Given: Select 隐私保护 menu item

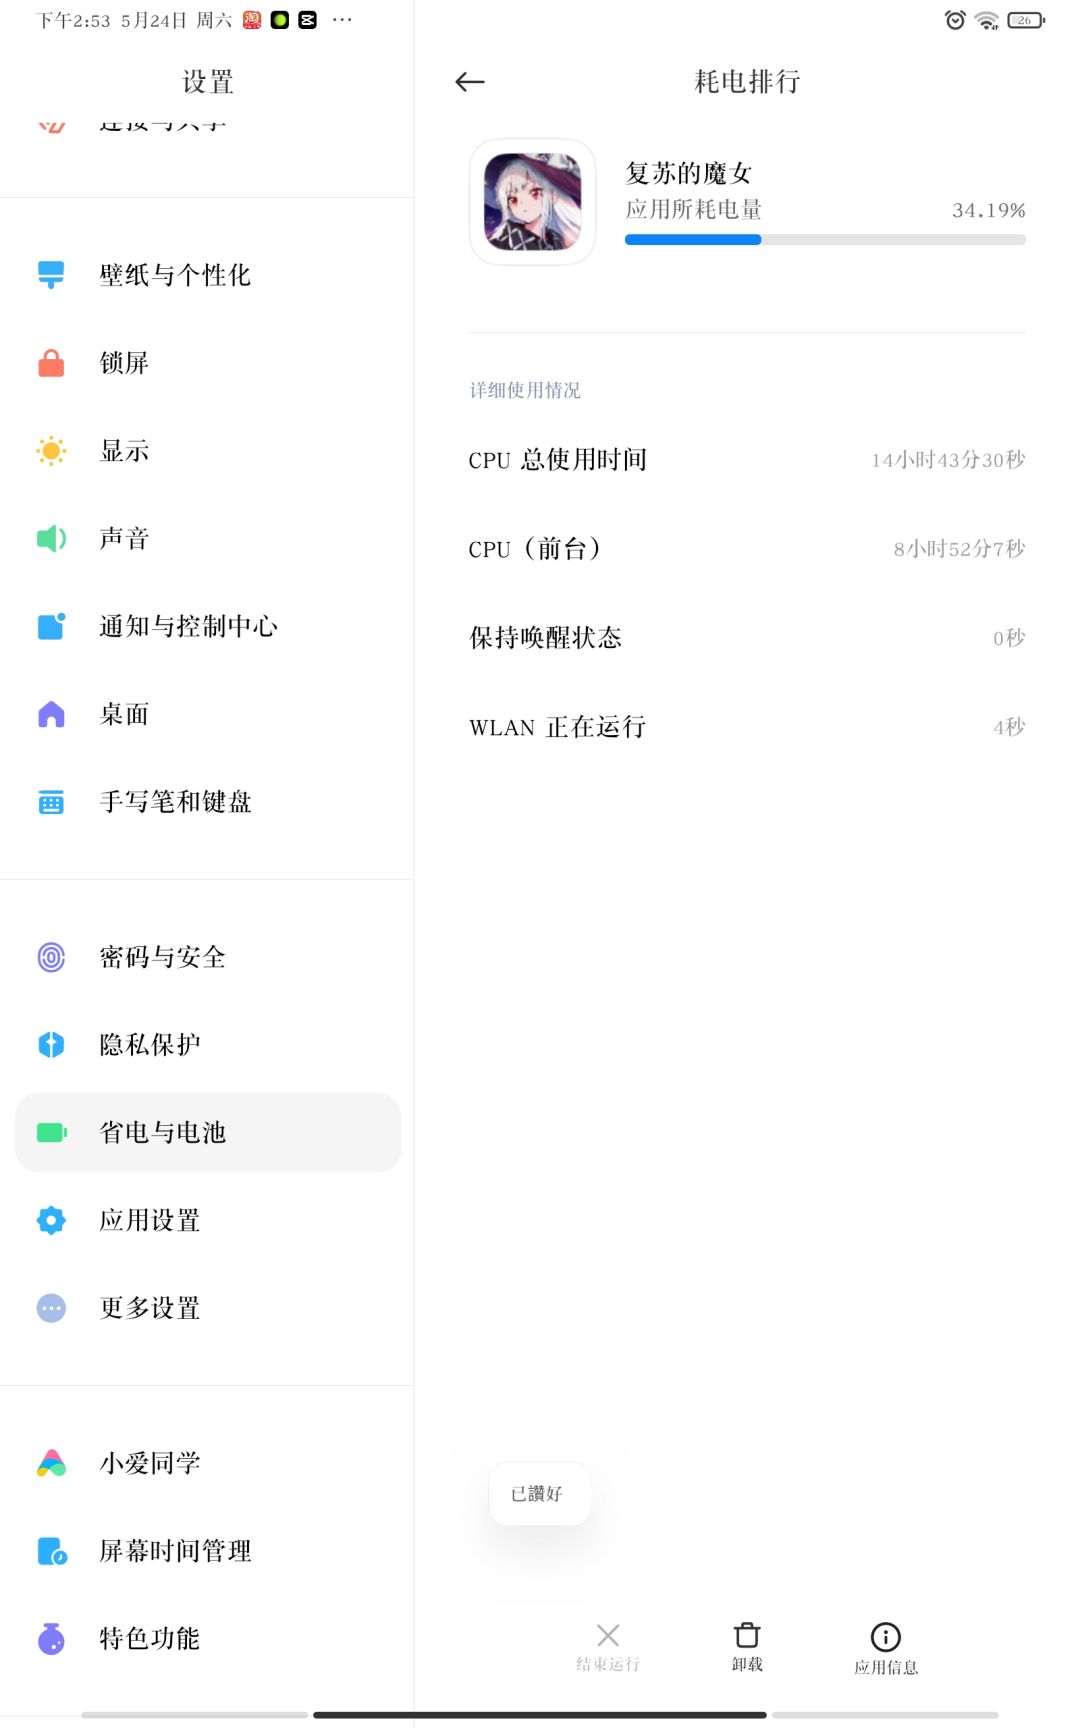Looking at the screenshot, I should click(207, 1045).
